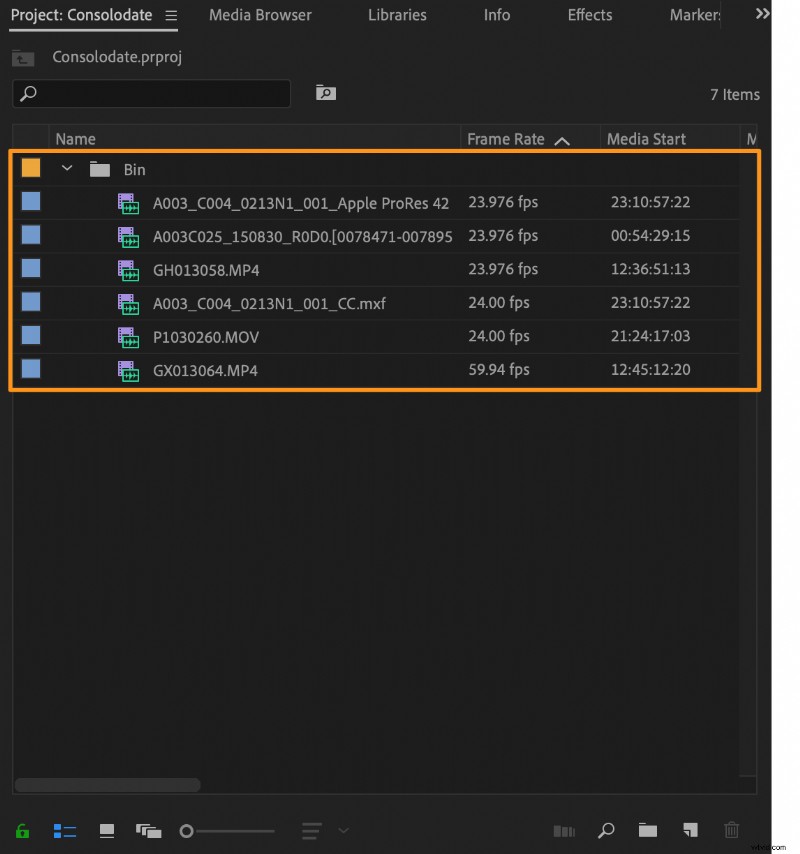Collapse the Bin folder disclosure chevron
The image size is (800, 854).
pos(67,168)
